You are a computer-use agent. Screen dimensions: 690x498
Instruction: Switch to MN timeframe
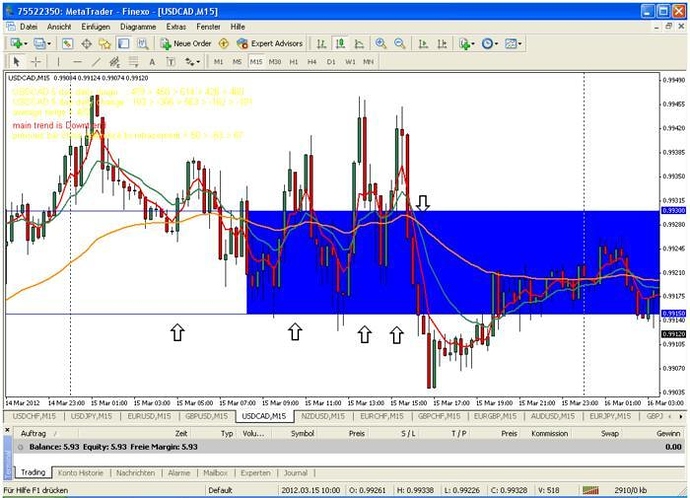tap(368, 62)
